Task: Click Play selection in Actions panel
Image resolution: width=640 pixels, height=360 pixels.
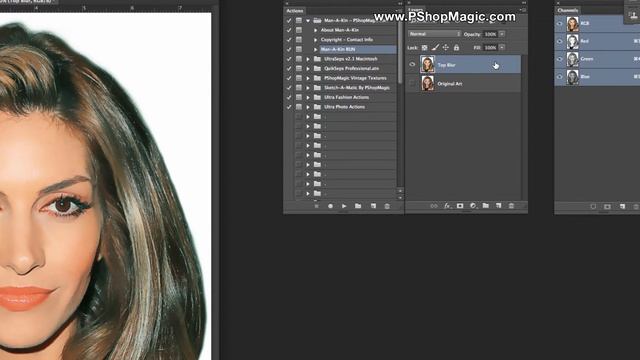Action: pyautogui.click(x=344, y=206)
